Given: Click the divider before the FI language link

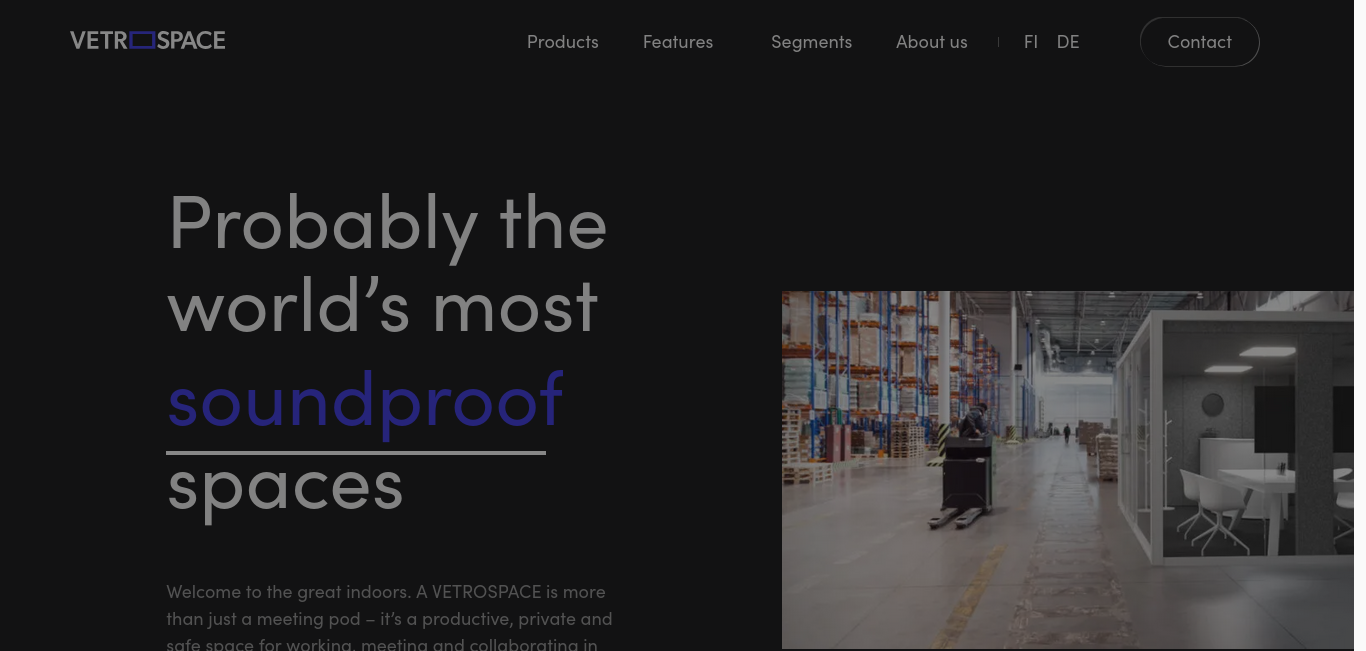Looking at the screenshot, I should (998, 42).
